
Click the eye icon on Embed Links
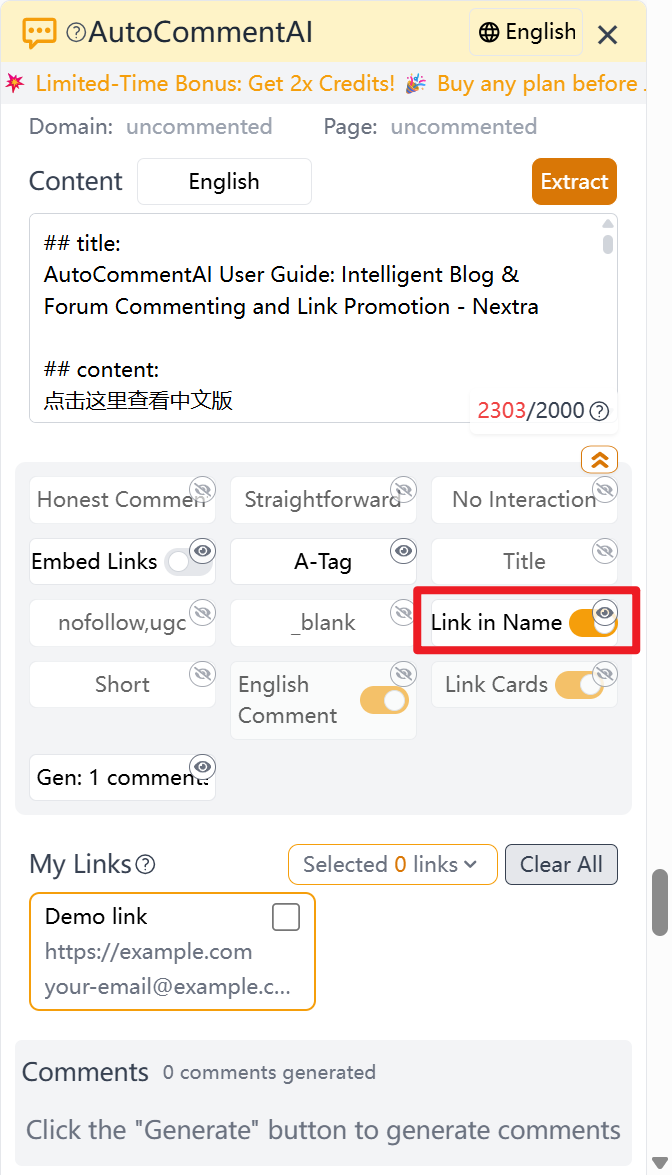[203, 550]
